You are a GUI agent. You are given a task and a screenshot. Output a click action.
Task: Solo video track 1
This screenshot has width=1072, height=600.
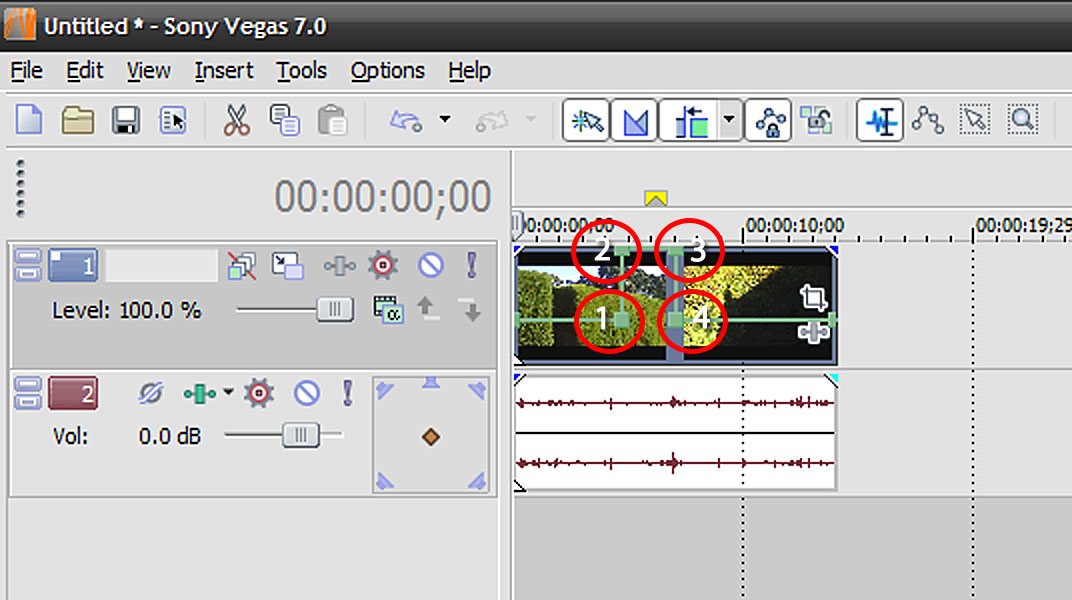coord(472,265)
